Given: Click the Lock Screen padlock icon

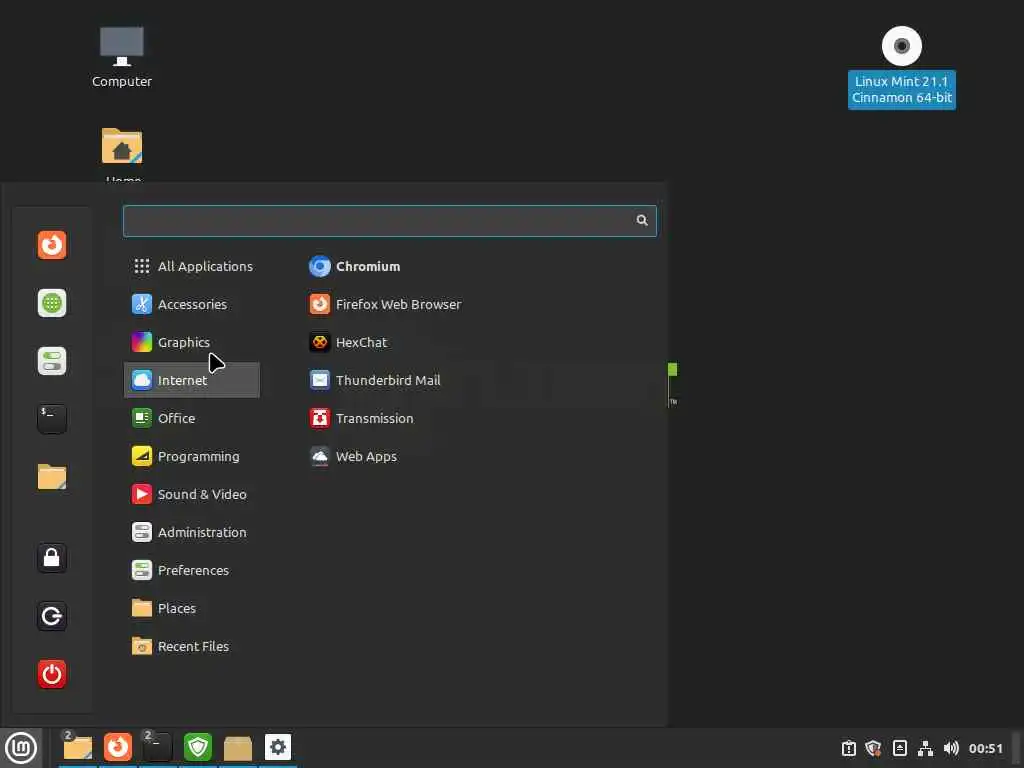Looking at the screenshot, I should 52,558.
